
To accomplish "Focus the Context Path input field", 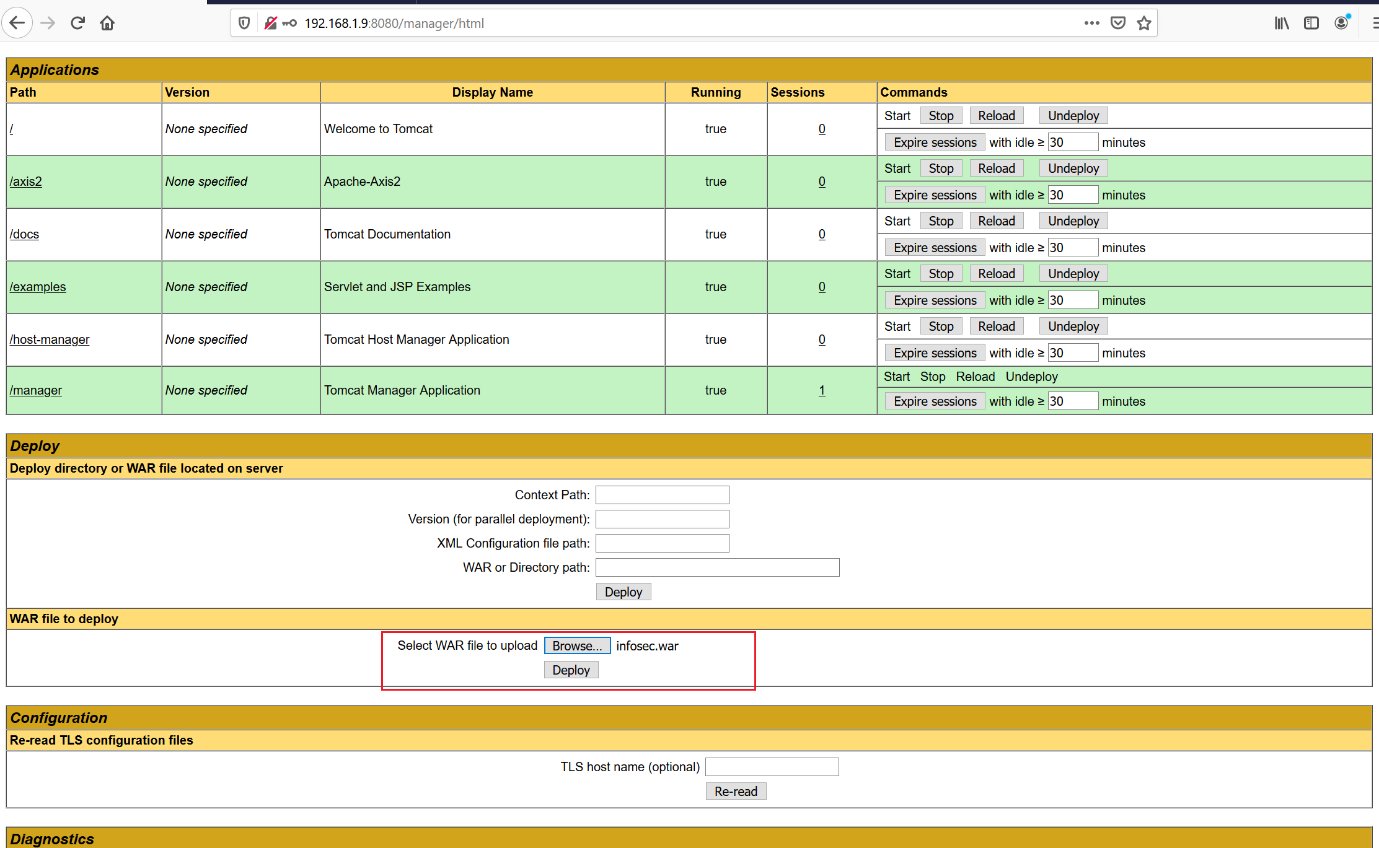I will tap(662, 495).
